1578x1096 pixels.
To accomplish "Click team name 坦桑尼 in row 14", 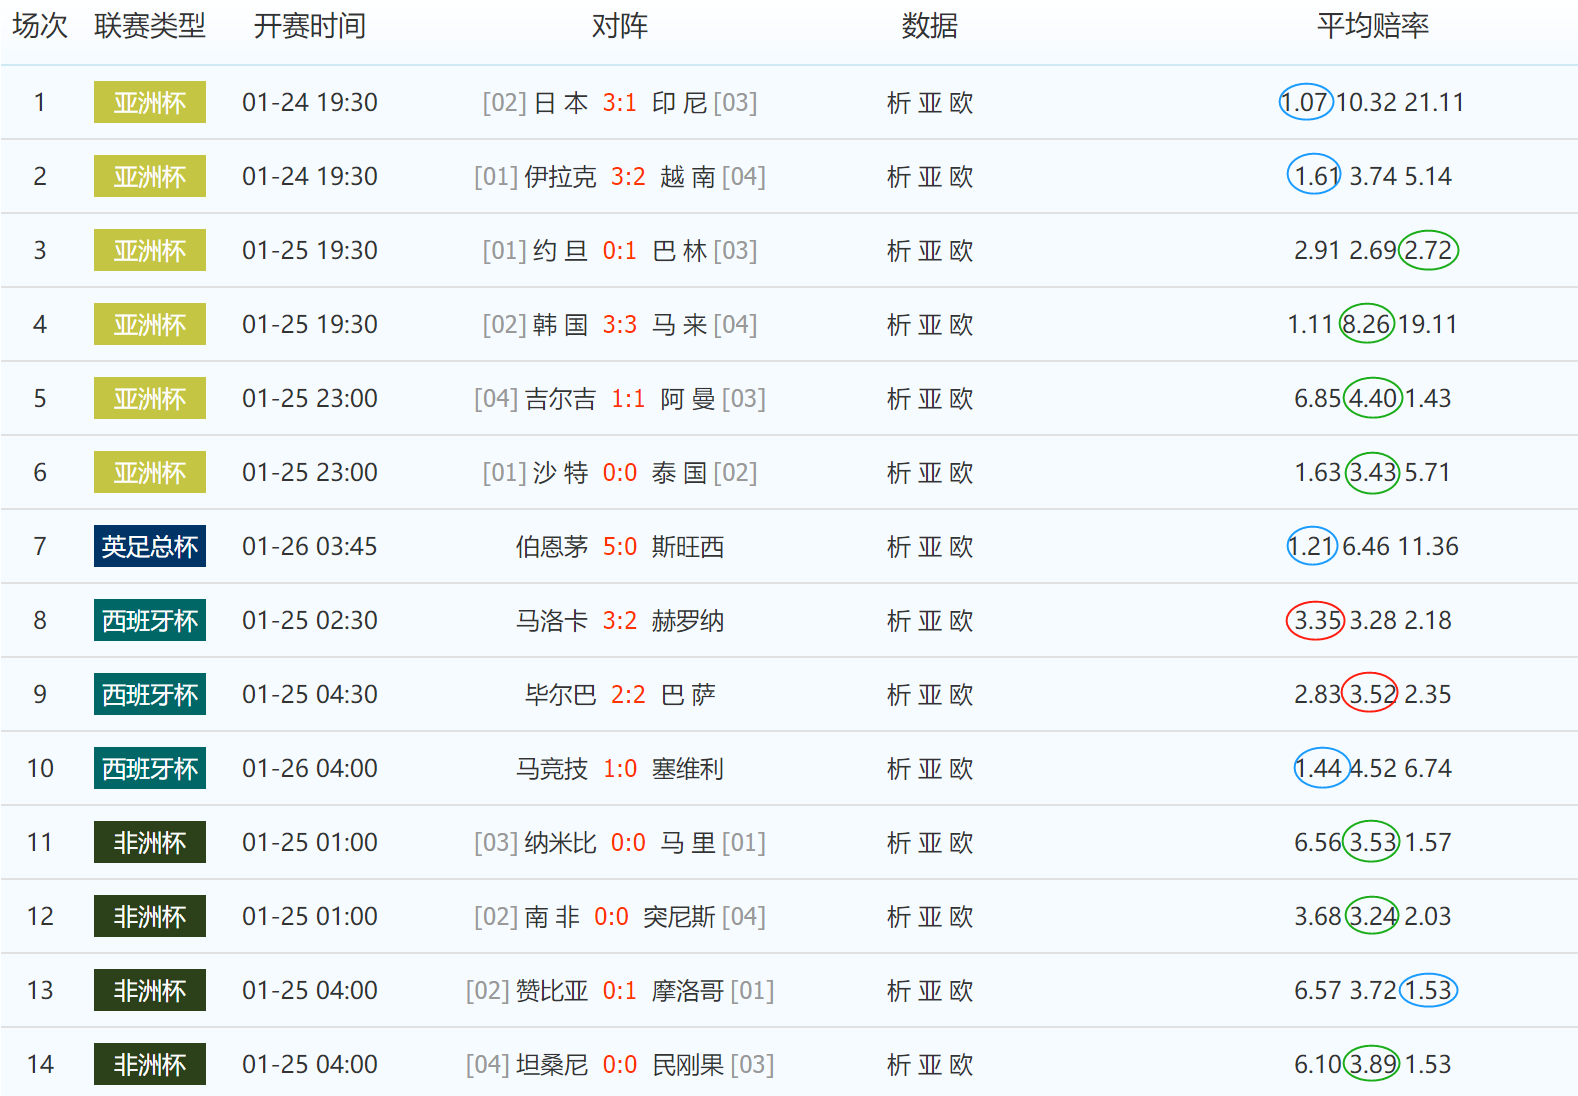I will pos(551,1065).
